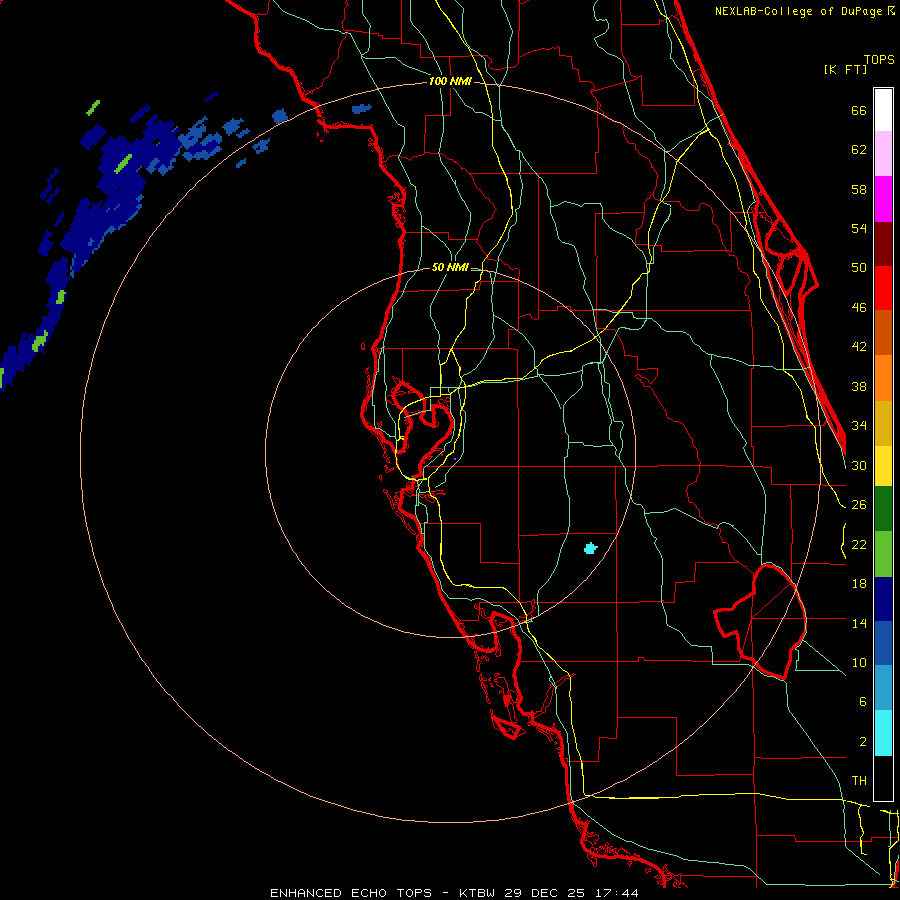Click the legend value 14
The height and width of the screenshot is (900, 900).
tap(859, 623)
